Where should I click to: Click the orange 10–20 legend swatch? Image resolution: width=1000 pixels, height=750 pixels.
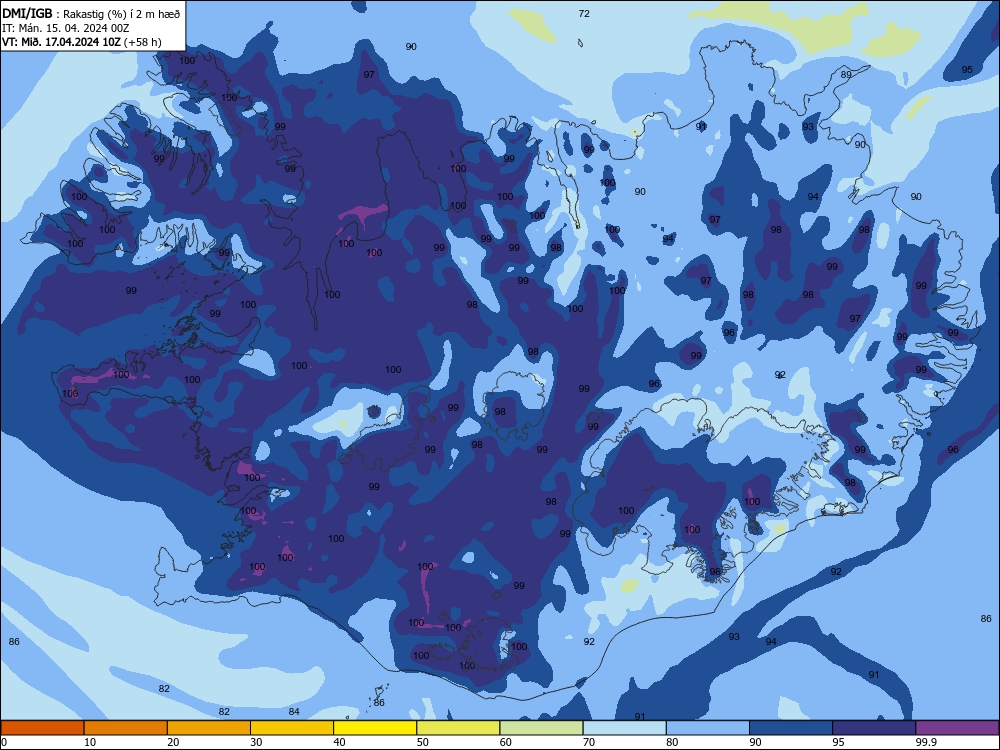[126, 728]
